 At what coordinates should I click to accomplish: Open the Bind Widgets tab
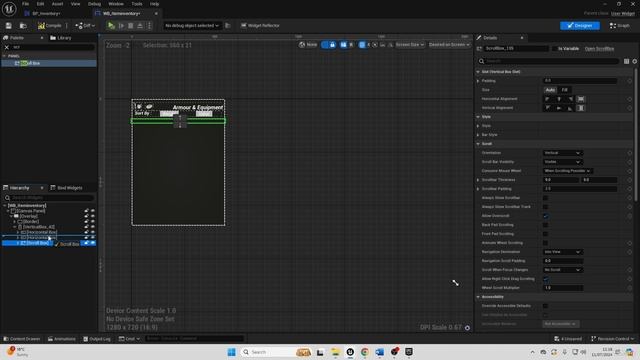pyautogui.click(x=67, y=188)
